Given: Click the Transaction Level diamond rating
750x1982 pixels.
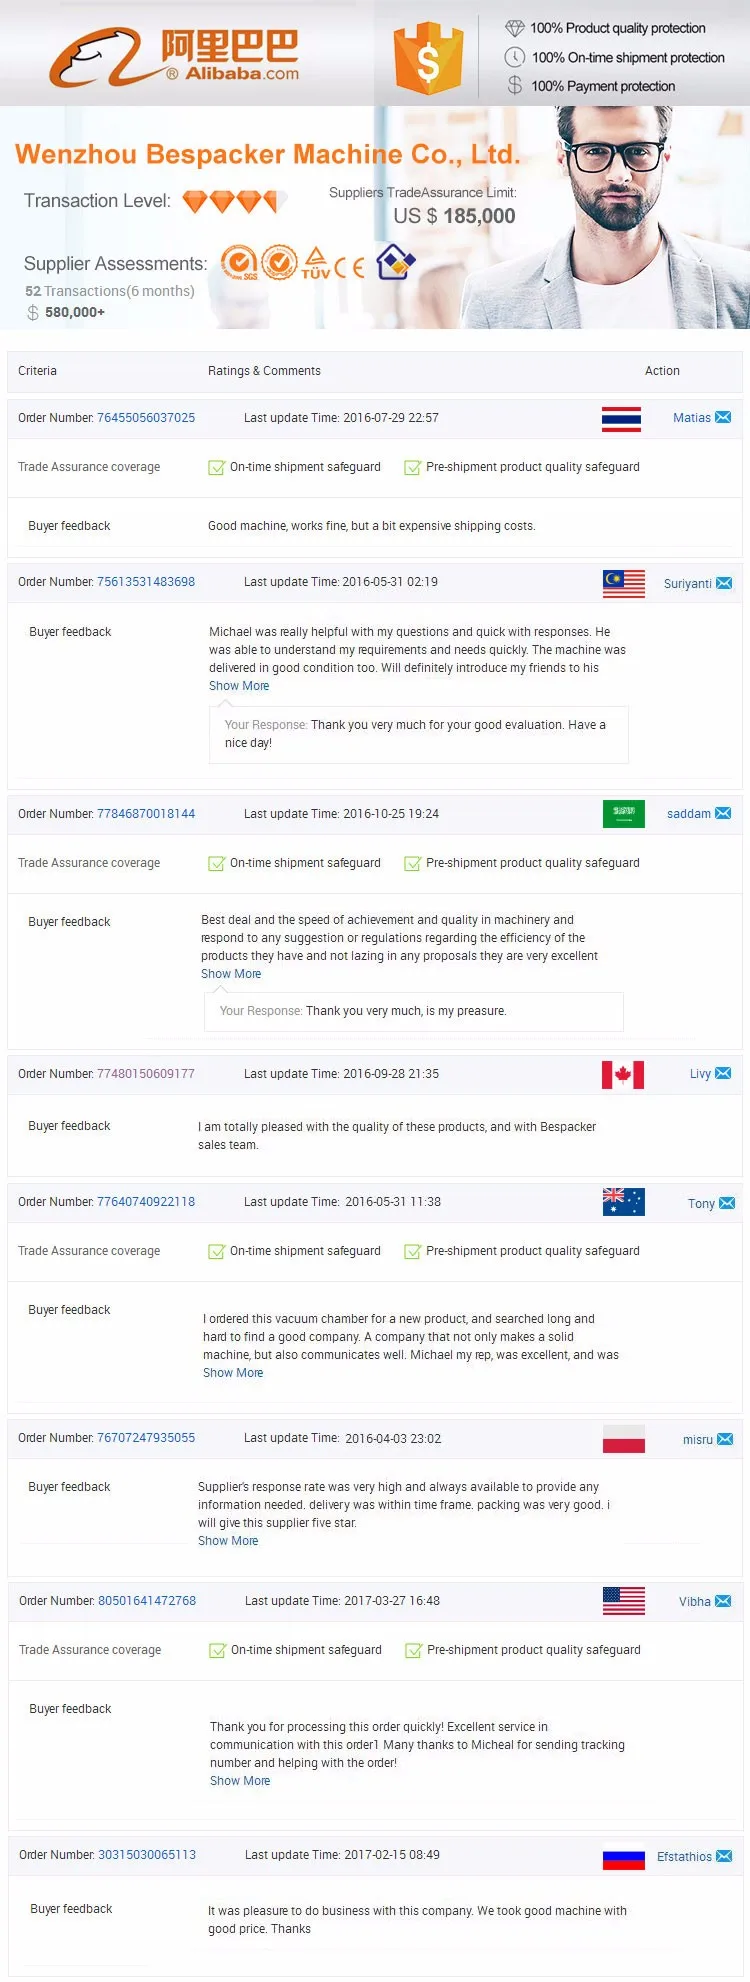Looking at the screenshot, I should point(235,202).
